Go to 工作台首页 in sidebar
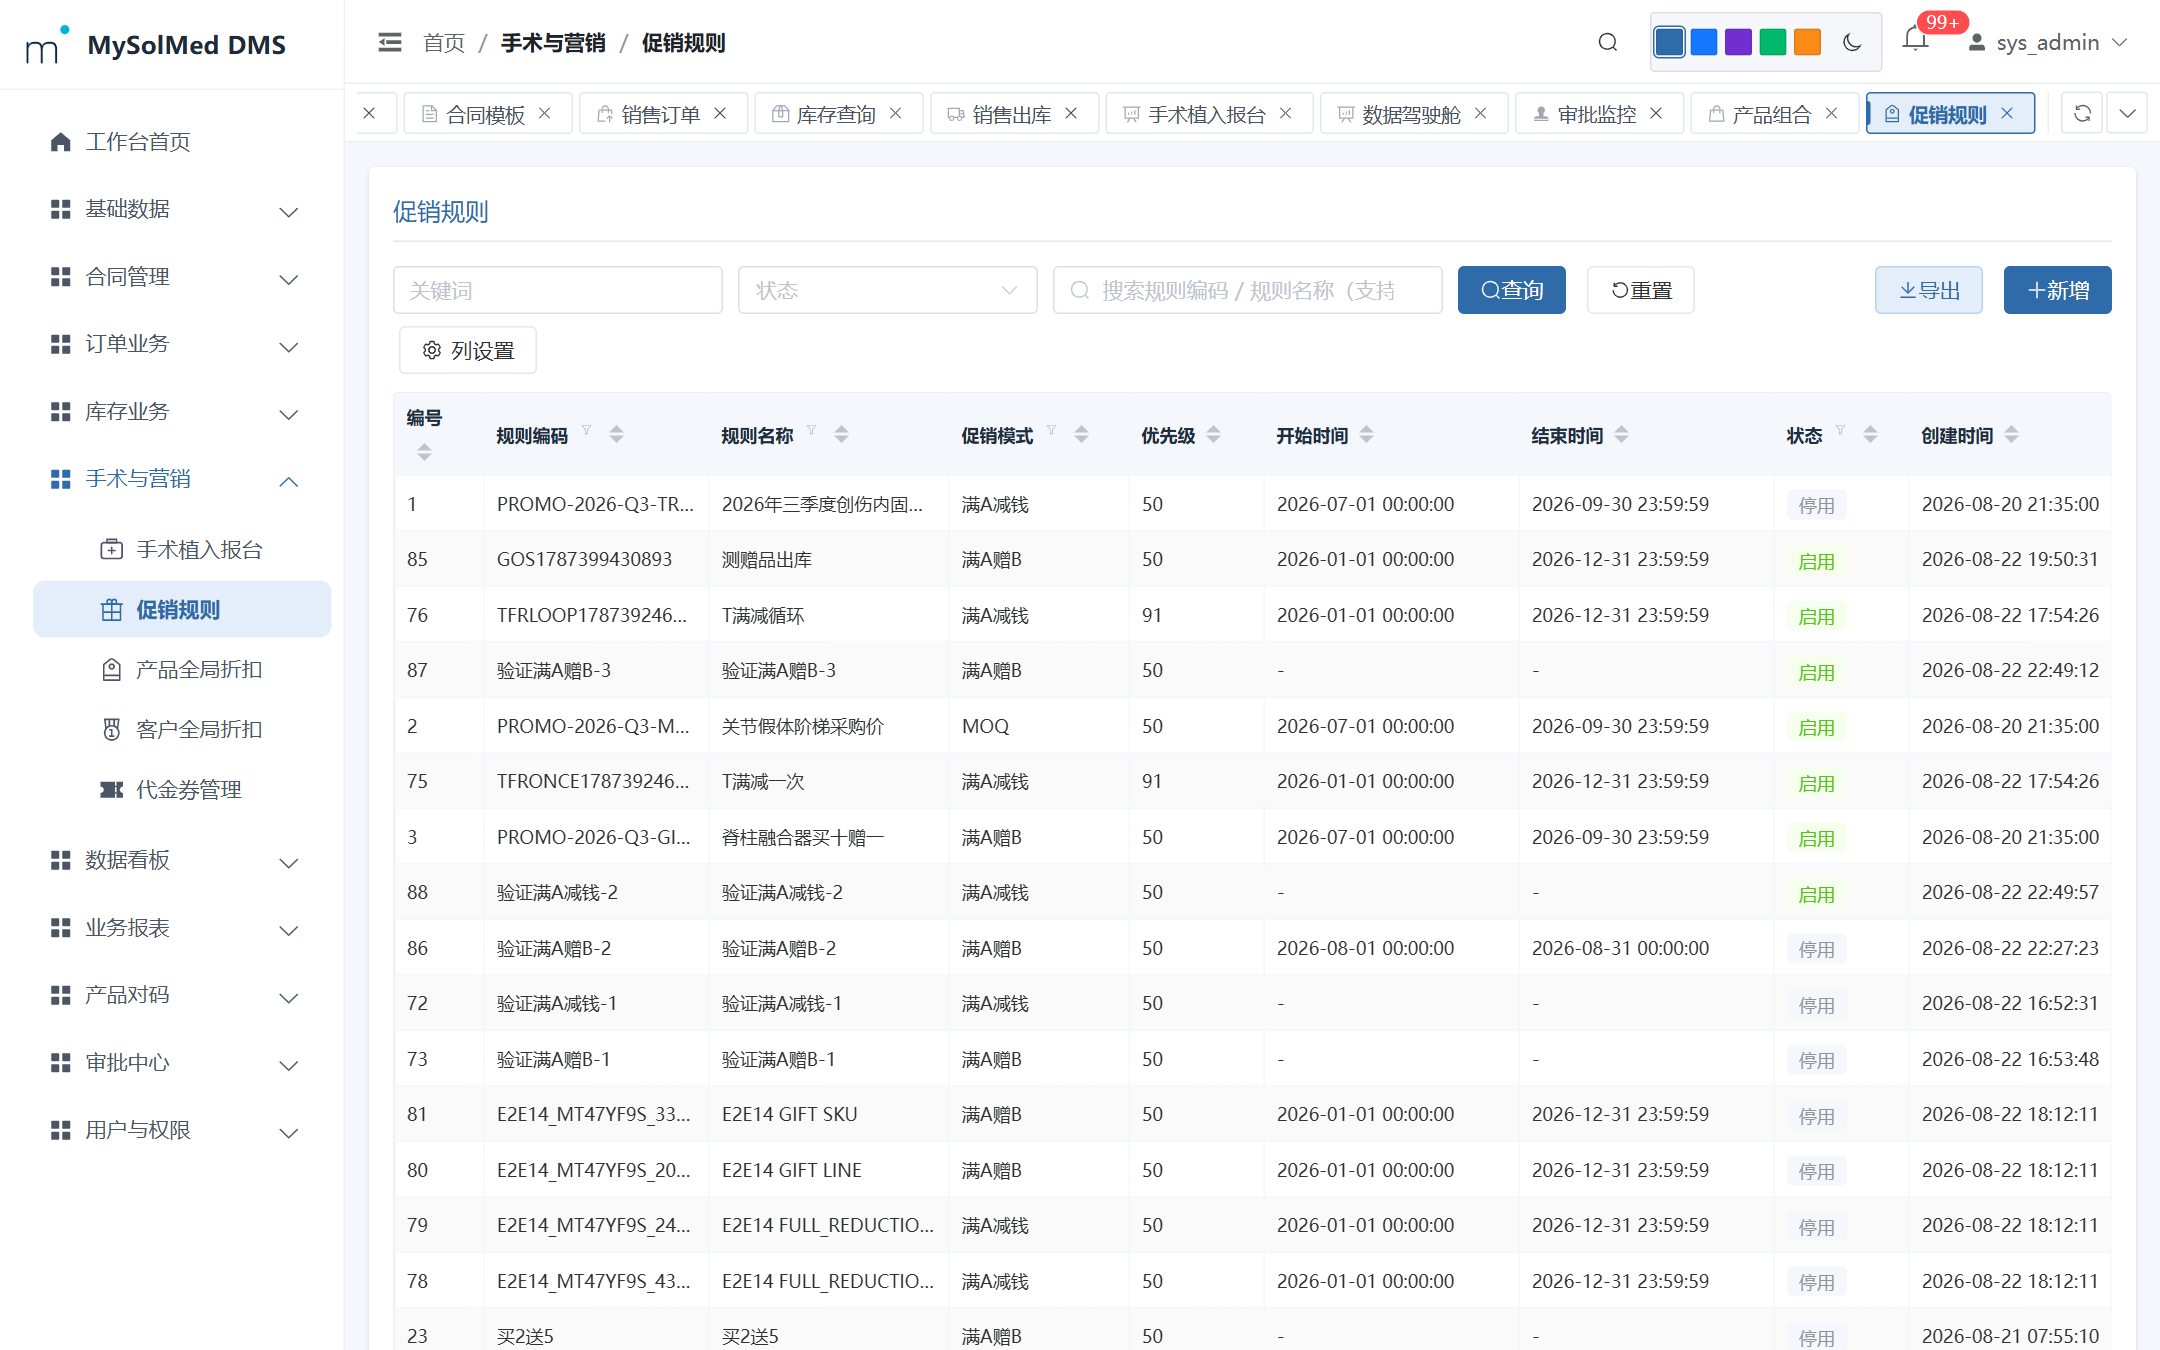The height and width of the screenshot is (1350, 2160). (138, 142)
